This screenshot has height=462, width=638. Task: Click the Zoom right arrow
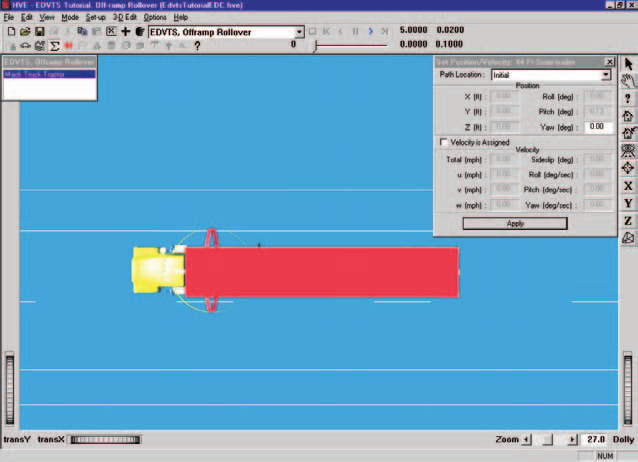[x=572, y=440]
